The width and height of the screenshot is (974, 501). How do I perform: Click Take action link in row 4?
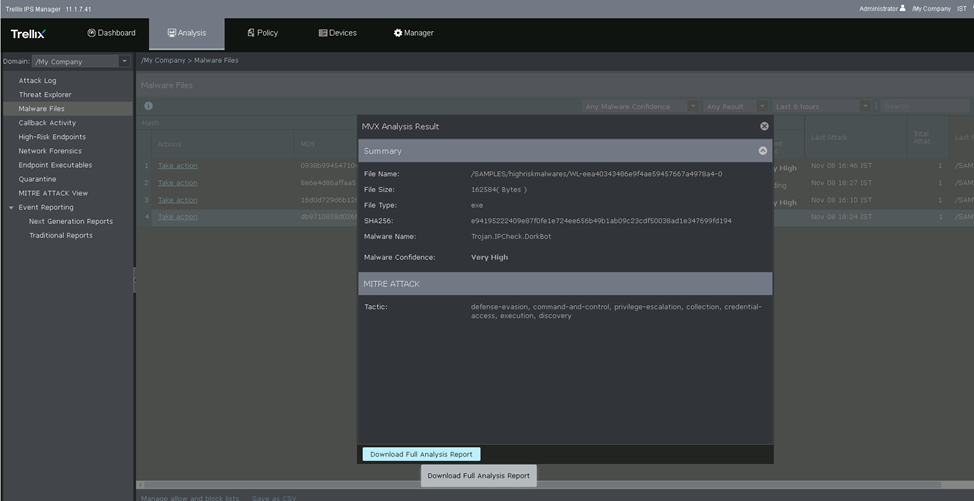[178, 217]
